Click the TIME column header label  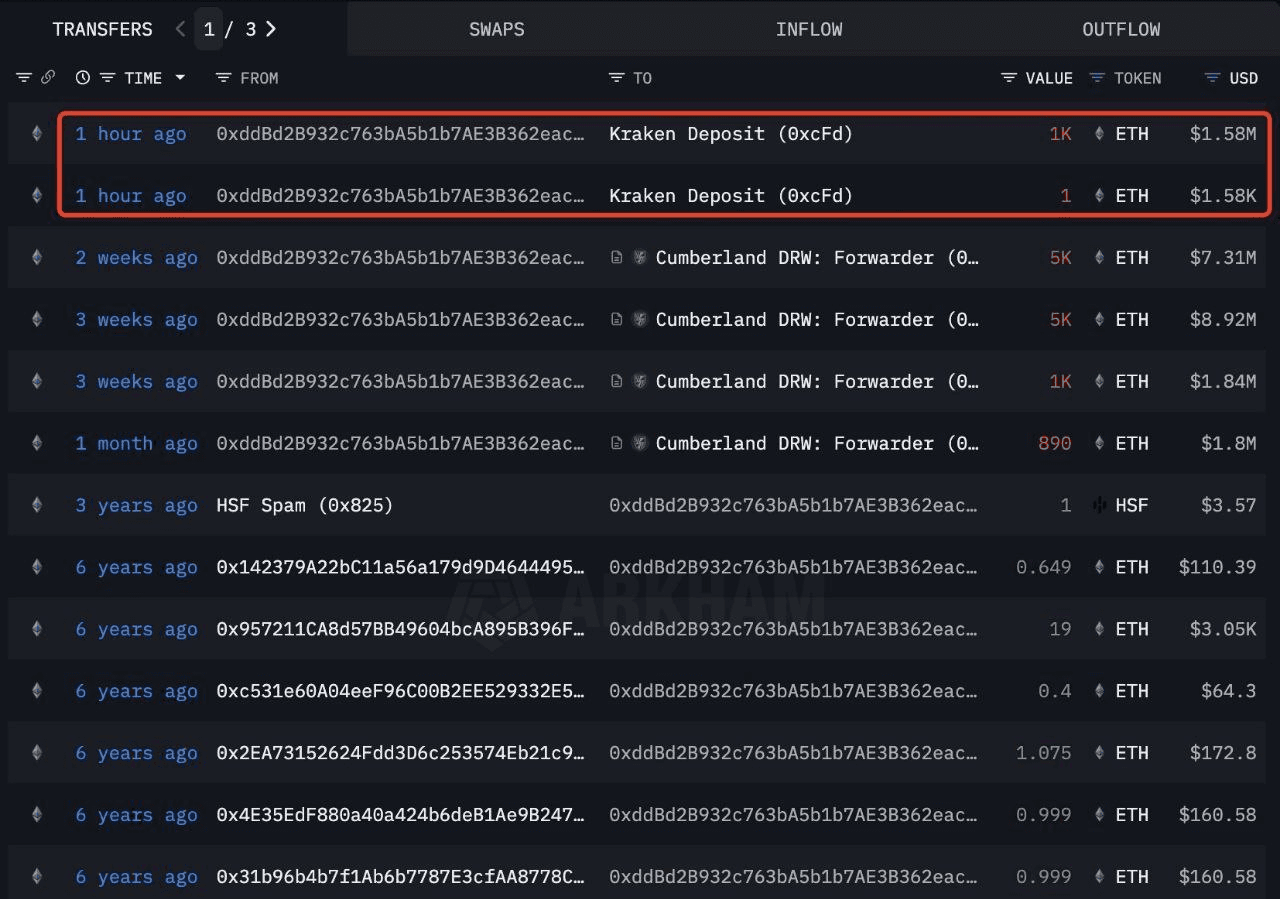pyautogui.click(x=143, y=78)
